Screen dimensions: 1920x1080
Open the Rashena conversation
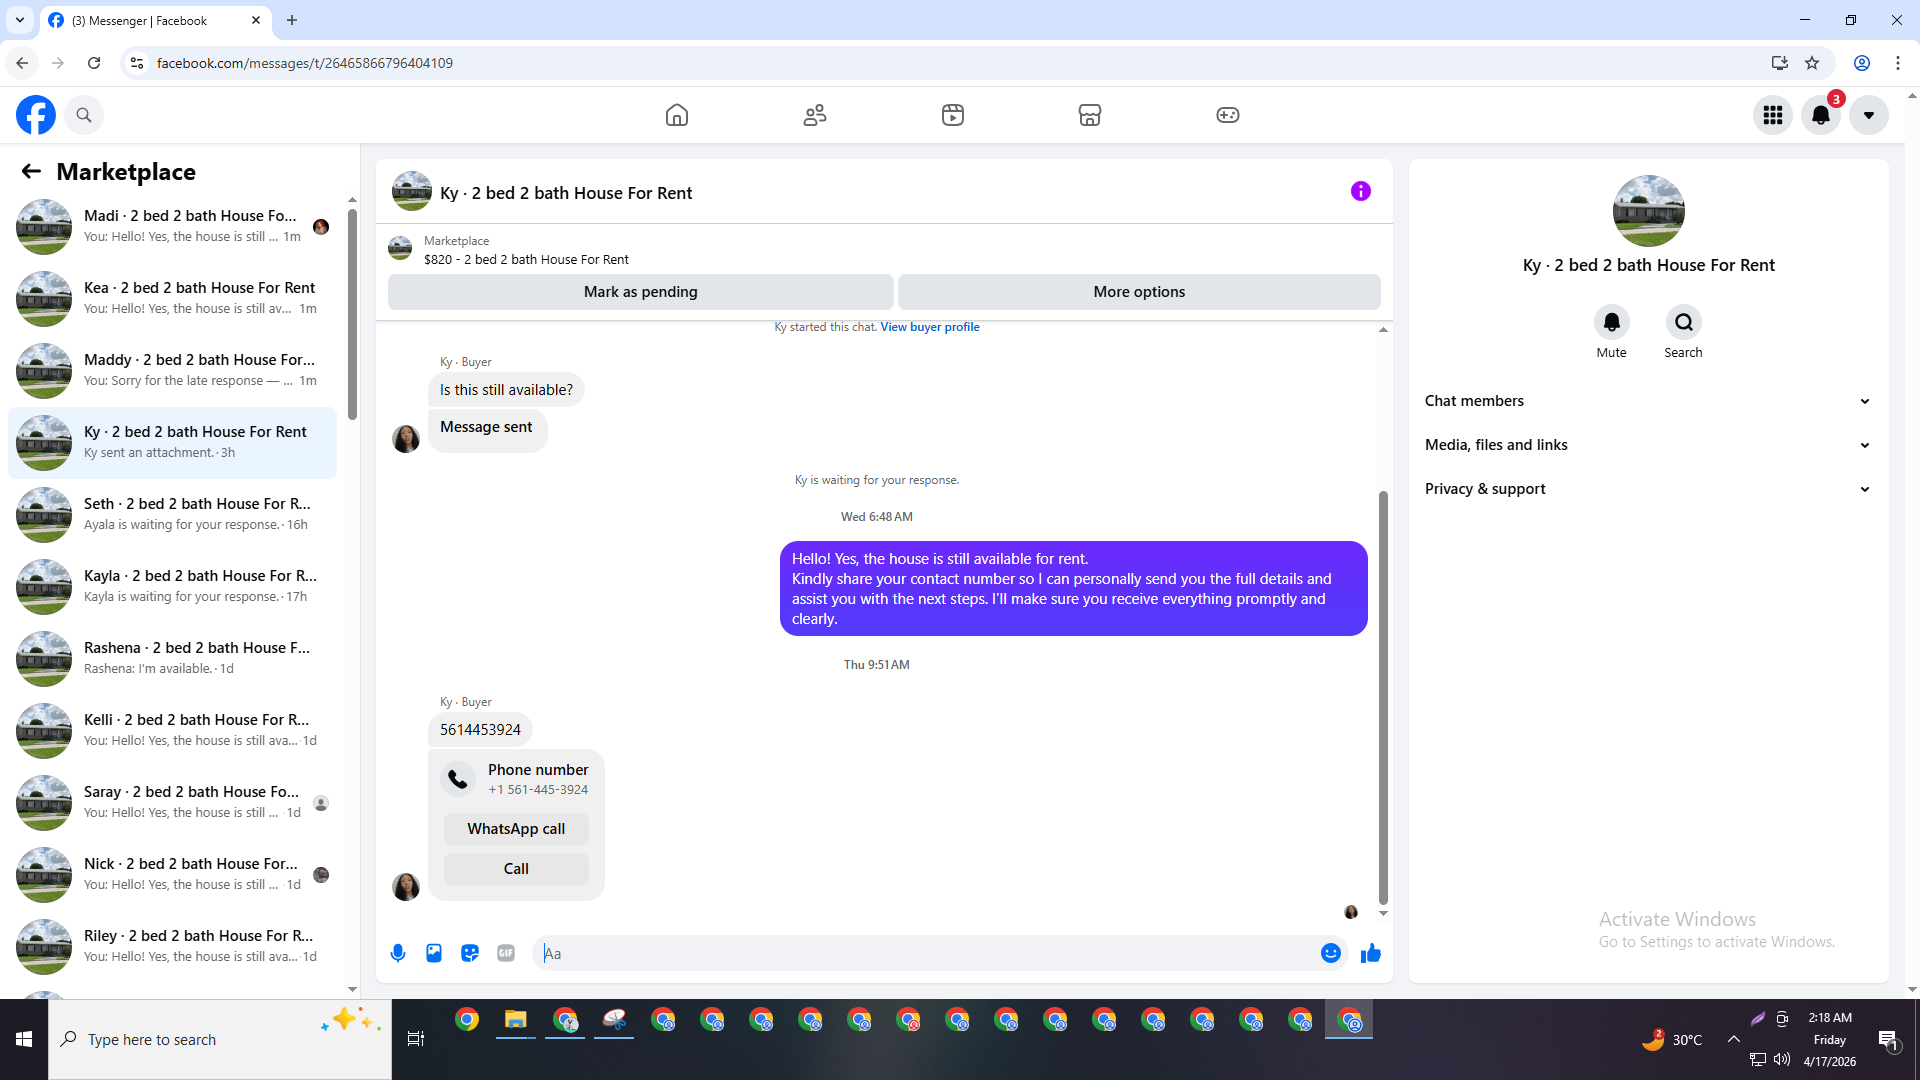click(172, 658)
